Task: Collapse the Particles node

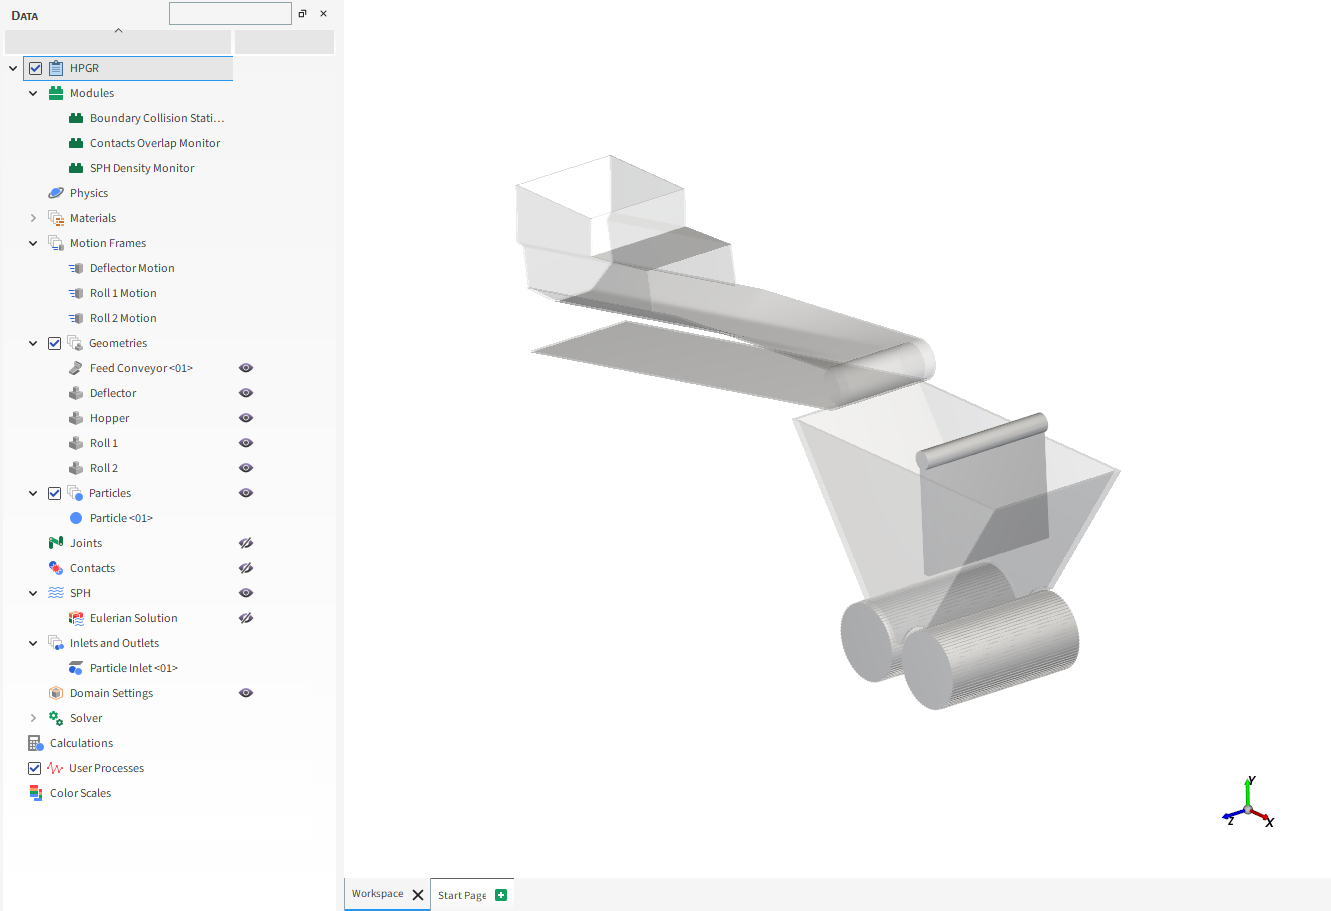Action: (x=33, y=493)
